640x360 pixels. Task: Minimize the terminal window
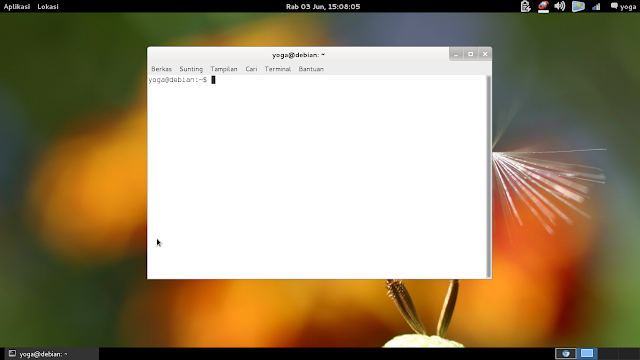point(456,54)
